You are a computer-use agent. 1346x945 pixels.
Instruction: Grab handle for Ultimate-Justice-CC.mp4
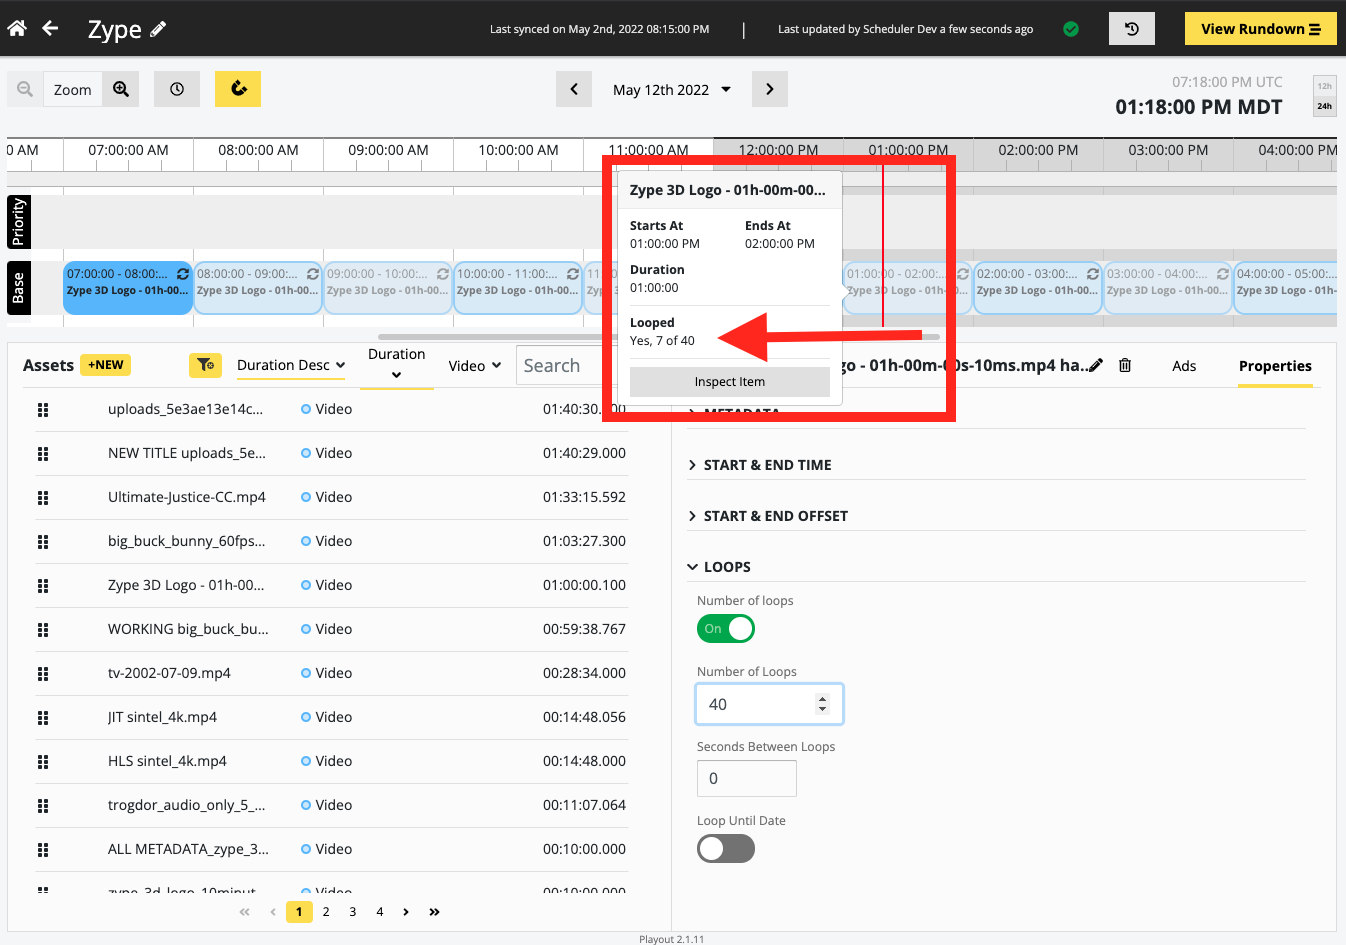[43, 497]
